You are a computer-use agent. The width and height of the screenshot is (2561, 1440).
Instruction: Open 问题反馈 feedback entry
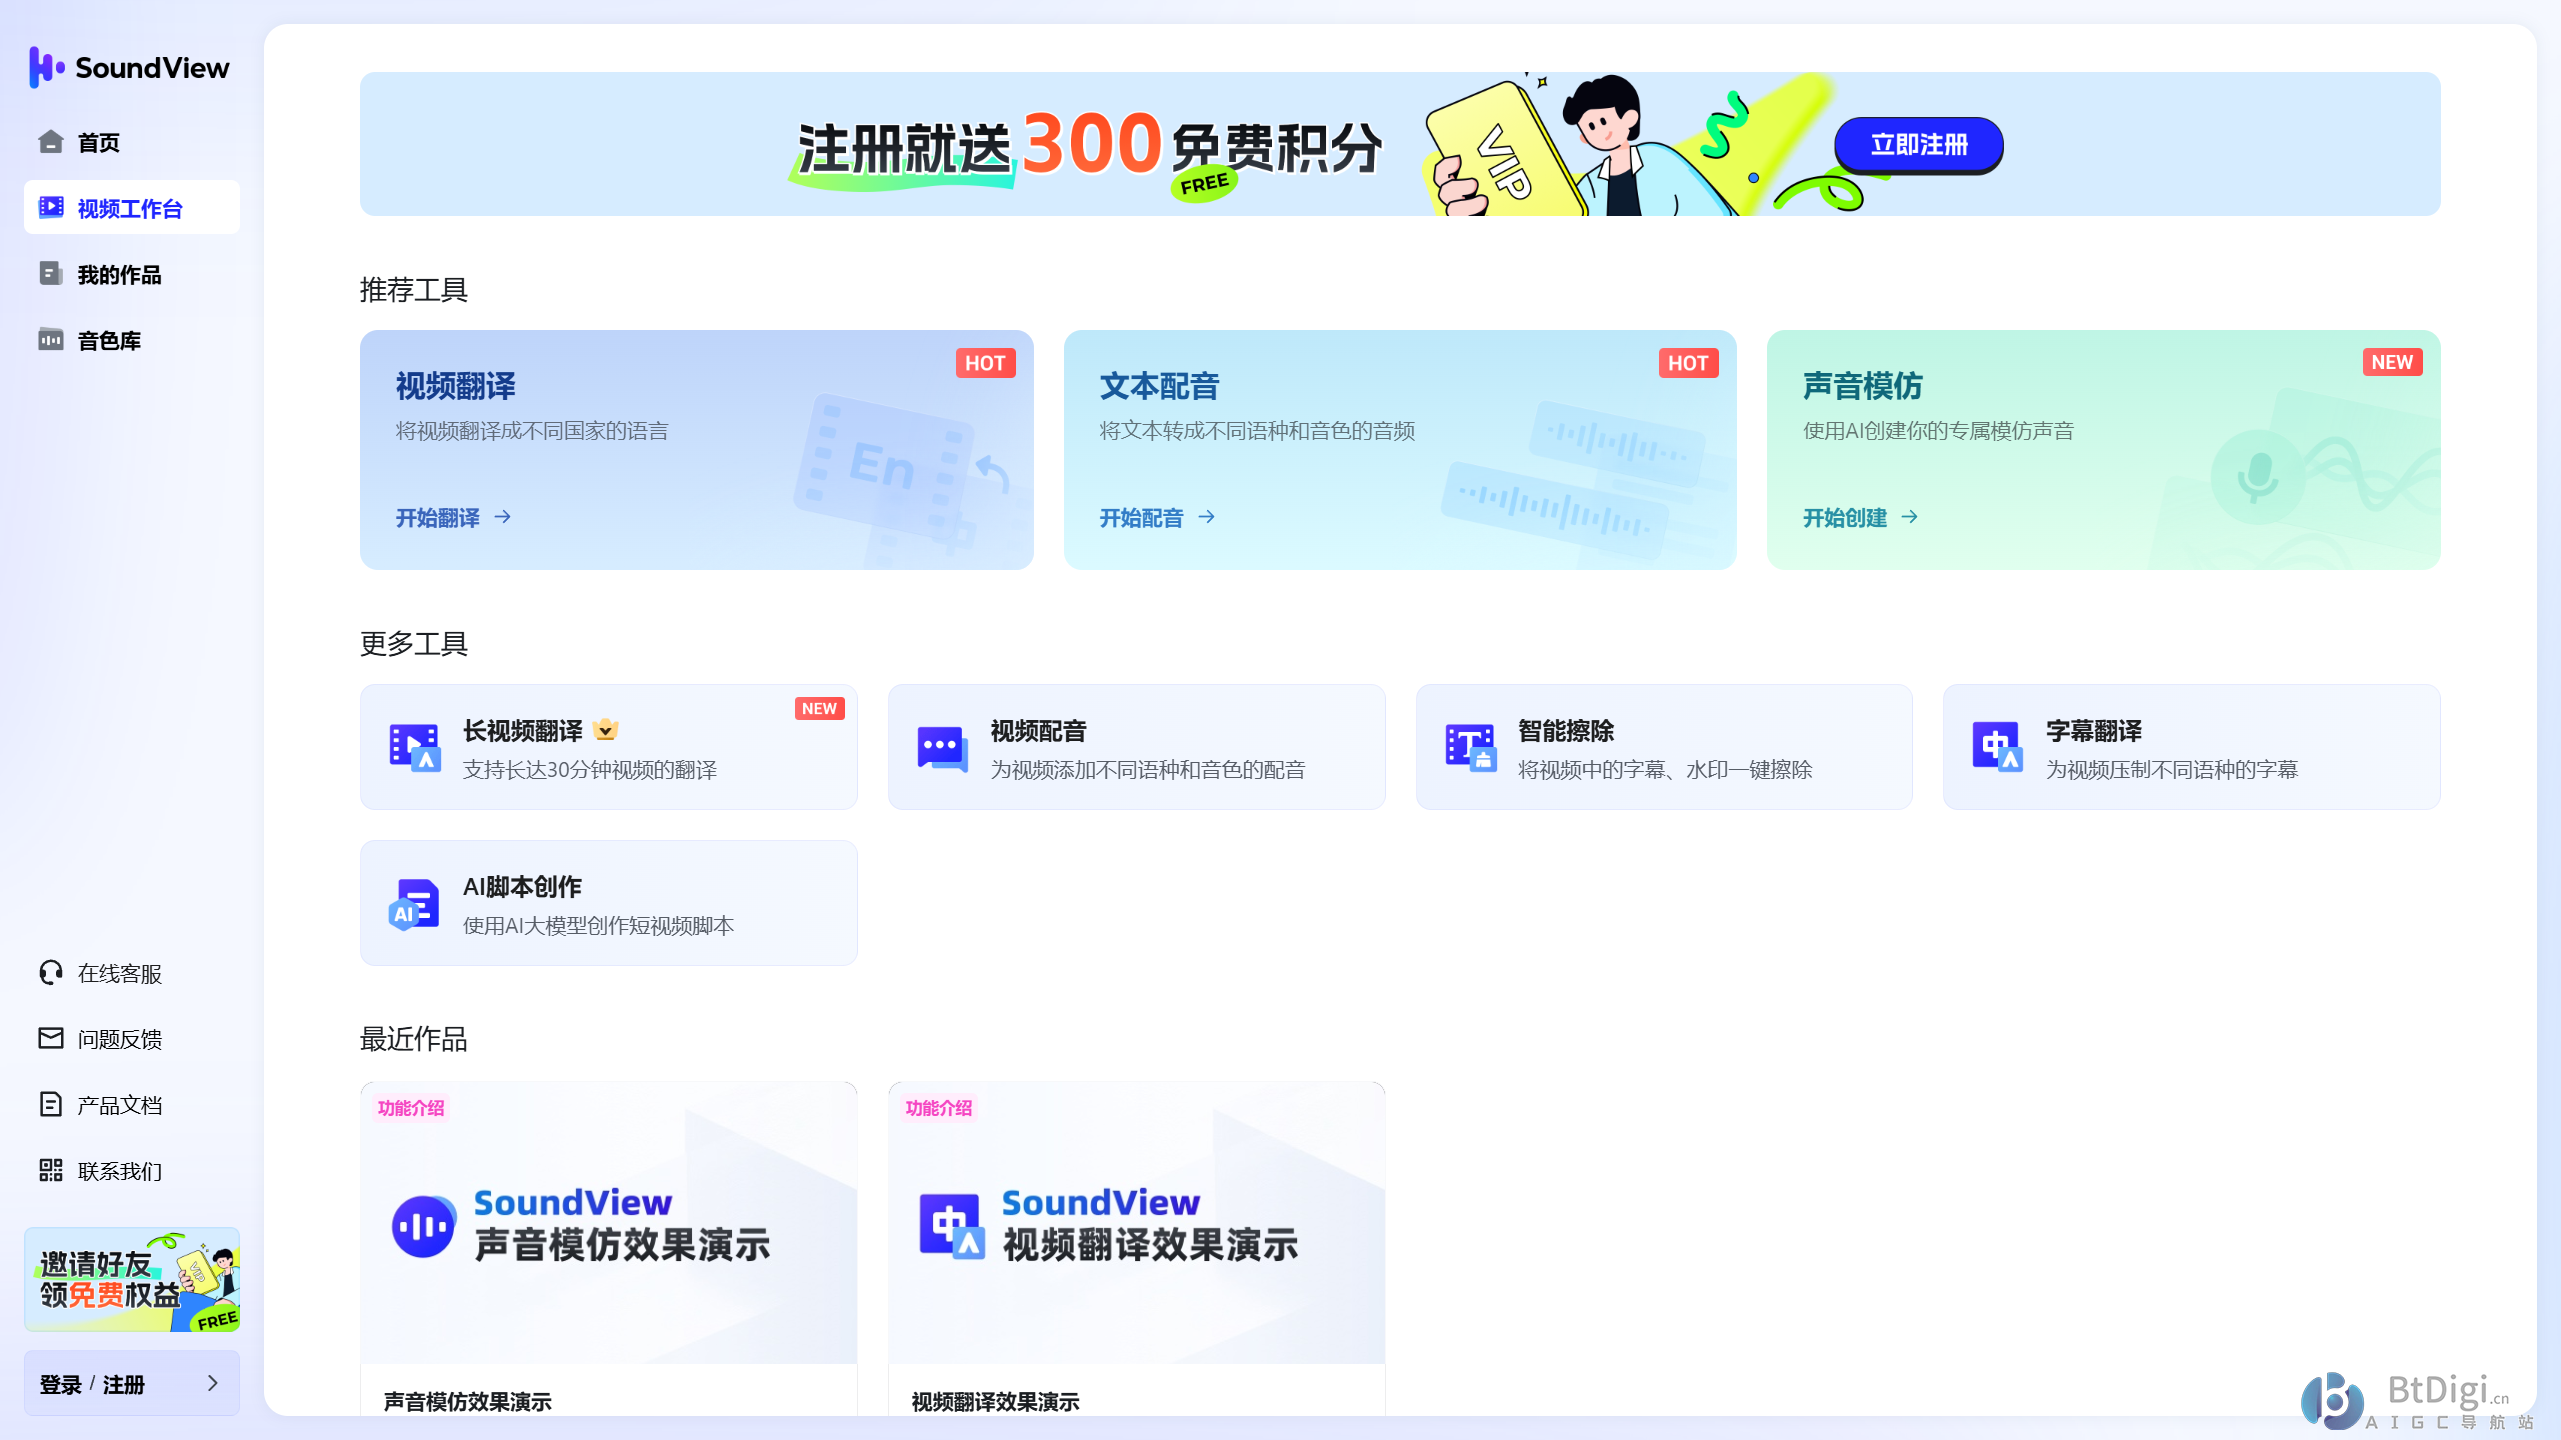tap(132, 1038)
